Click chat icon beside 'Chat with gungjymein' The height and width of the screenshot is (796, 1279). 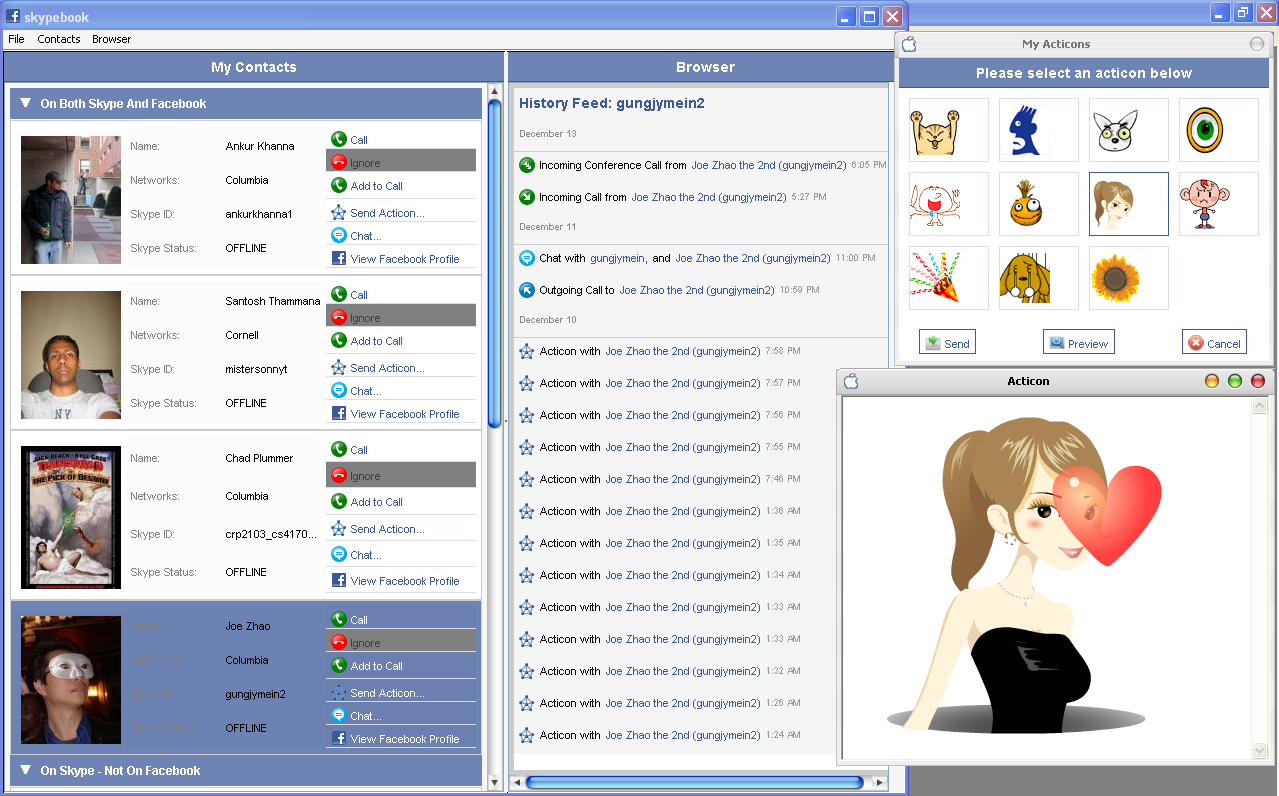tap(527, 258)
